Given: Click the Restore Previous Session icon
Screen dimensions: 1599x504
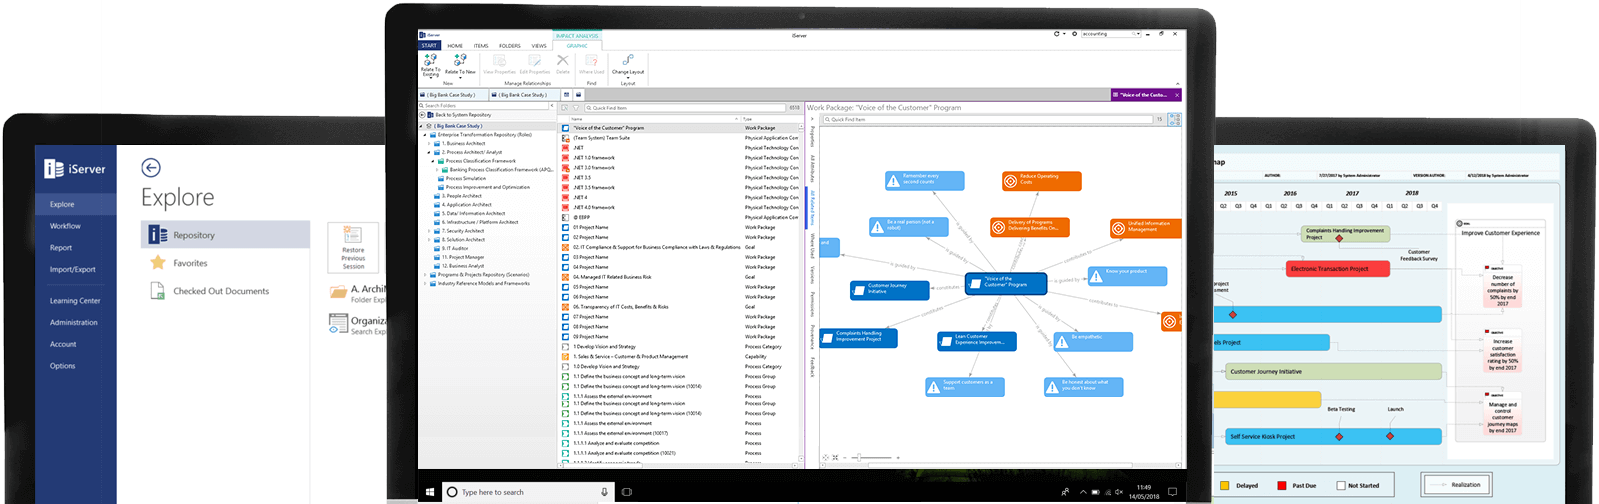Looking at the screenshot, I should (x=353, y=234).
